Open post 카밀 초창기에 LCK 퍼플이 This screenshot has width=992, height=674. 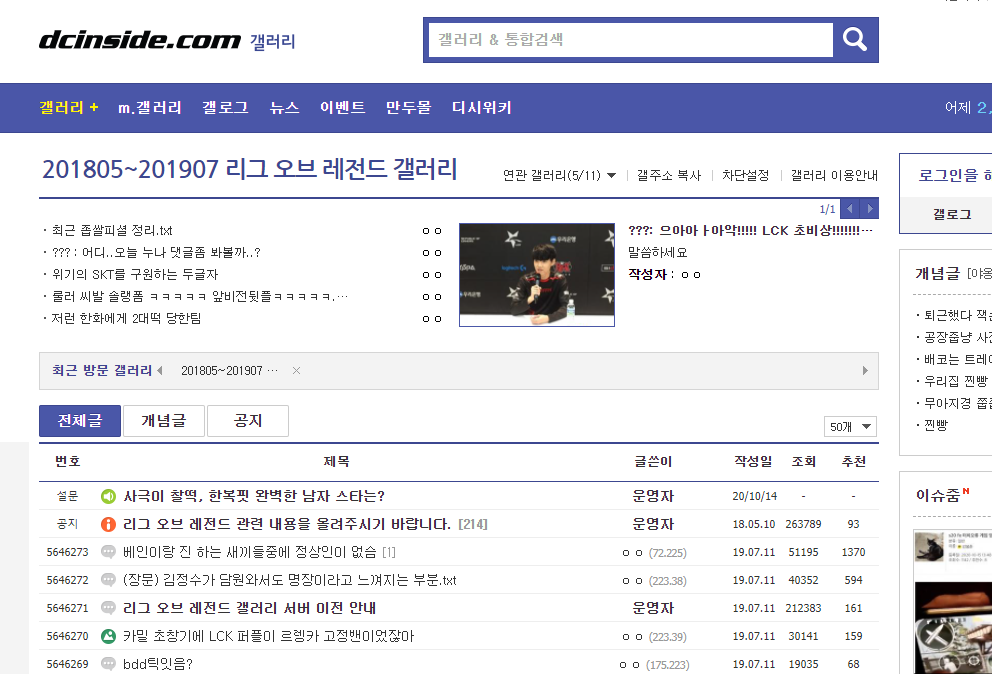coord(268,636)
